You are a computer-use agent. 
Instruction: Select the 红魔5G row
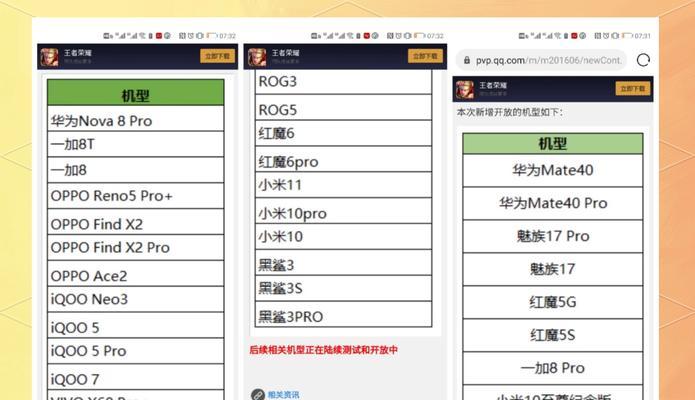552,302
